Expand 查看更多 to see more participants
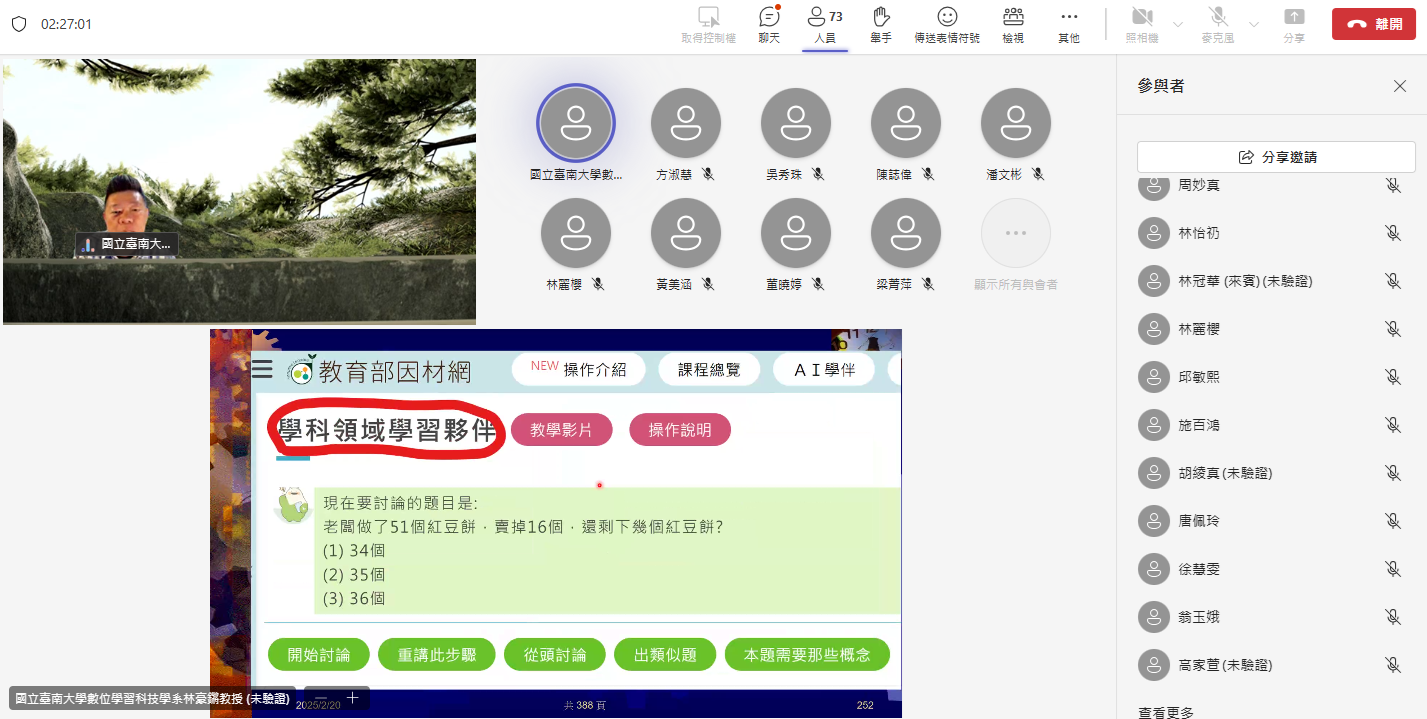Viewport: 1427px width, 719px height. [1165, 712]
